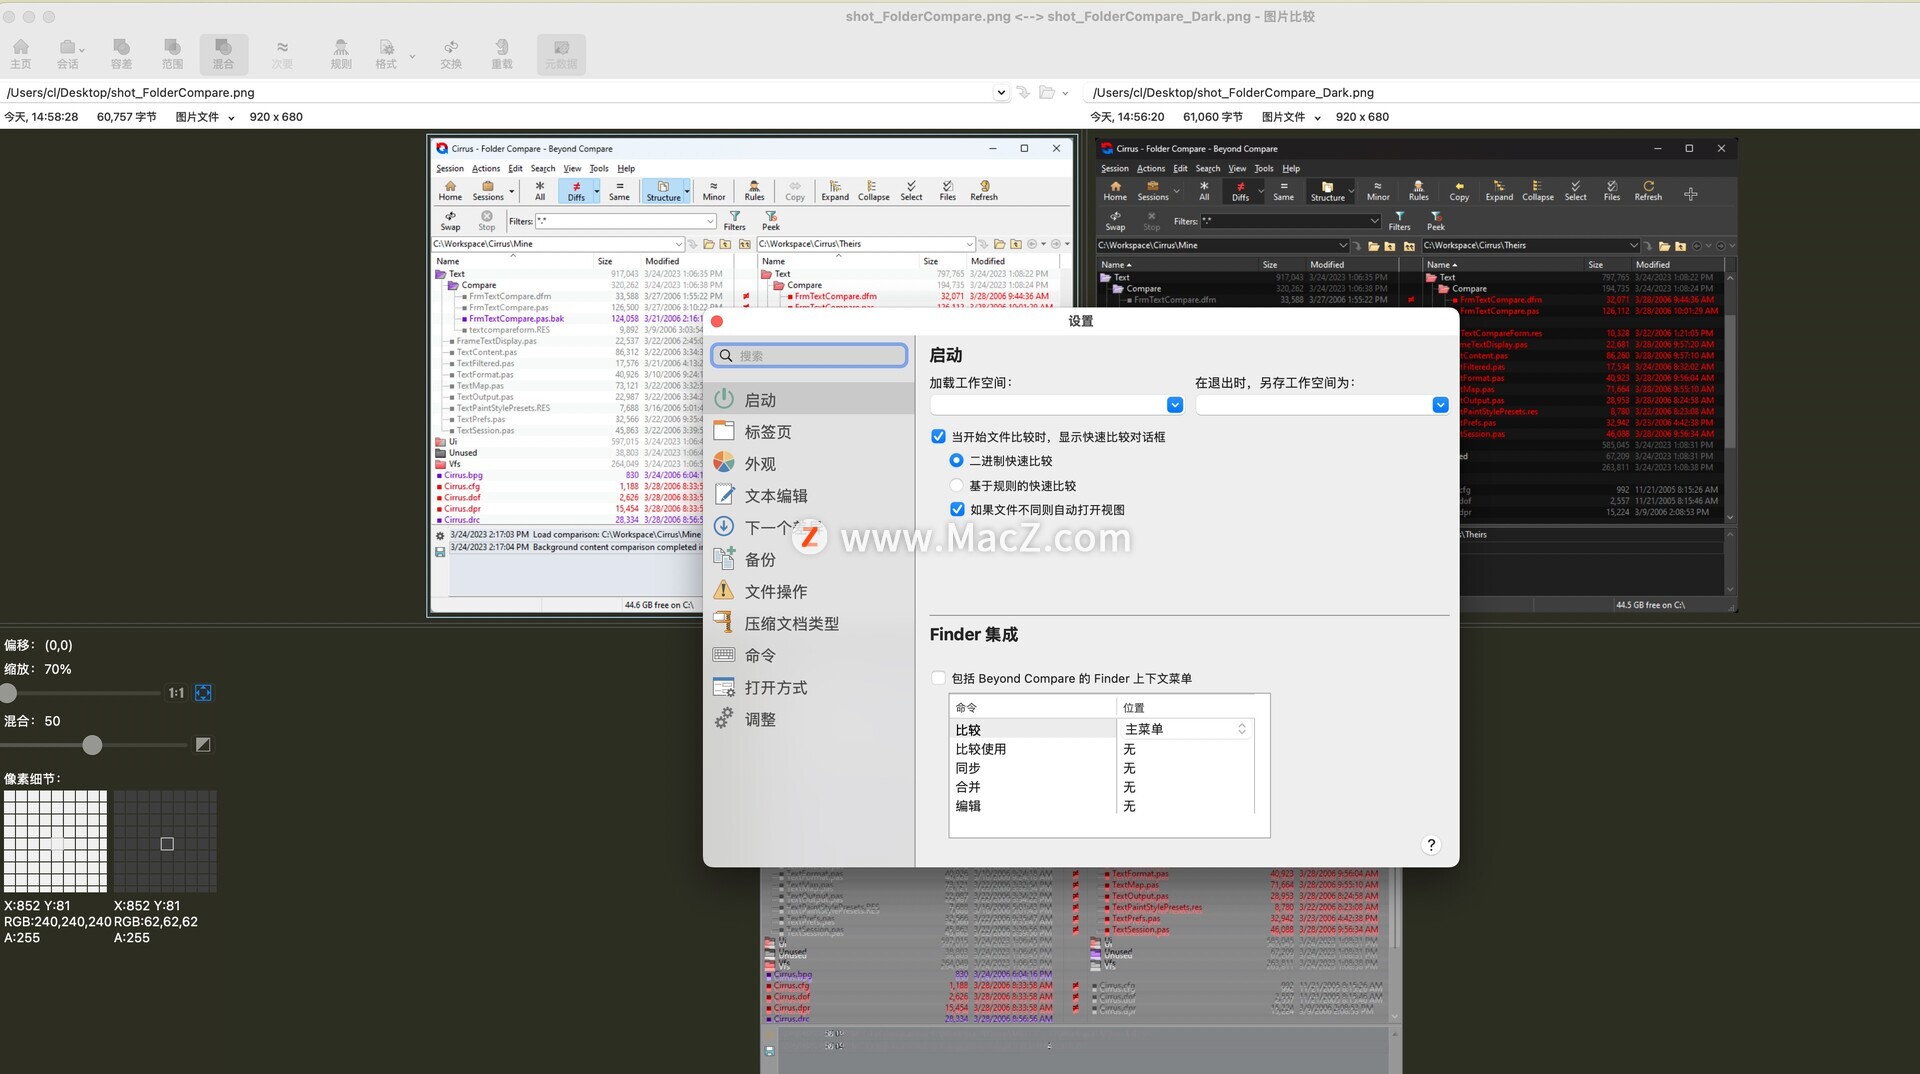Uncheck 当开始文件比较时，显示快速比较对话框
This screenshot has height=1074, width=1920.
938,436
